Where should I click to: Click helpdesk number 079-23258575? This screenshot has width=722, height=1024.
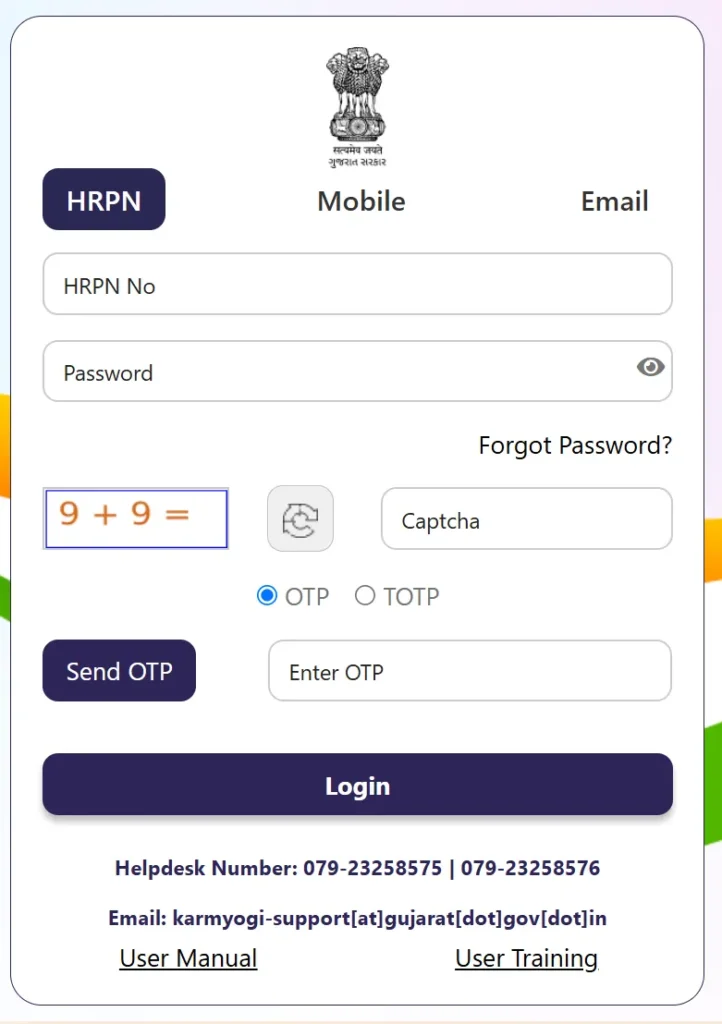pos(372,868)
